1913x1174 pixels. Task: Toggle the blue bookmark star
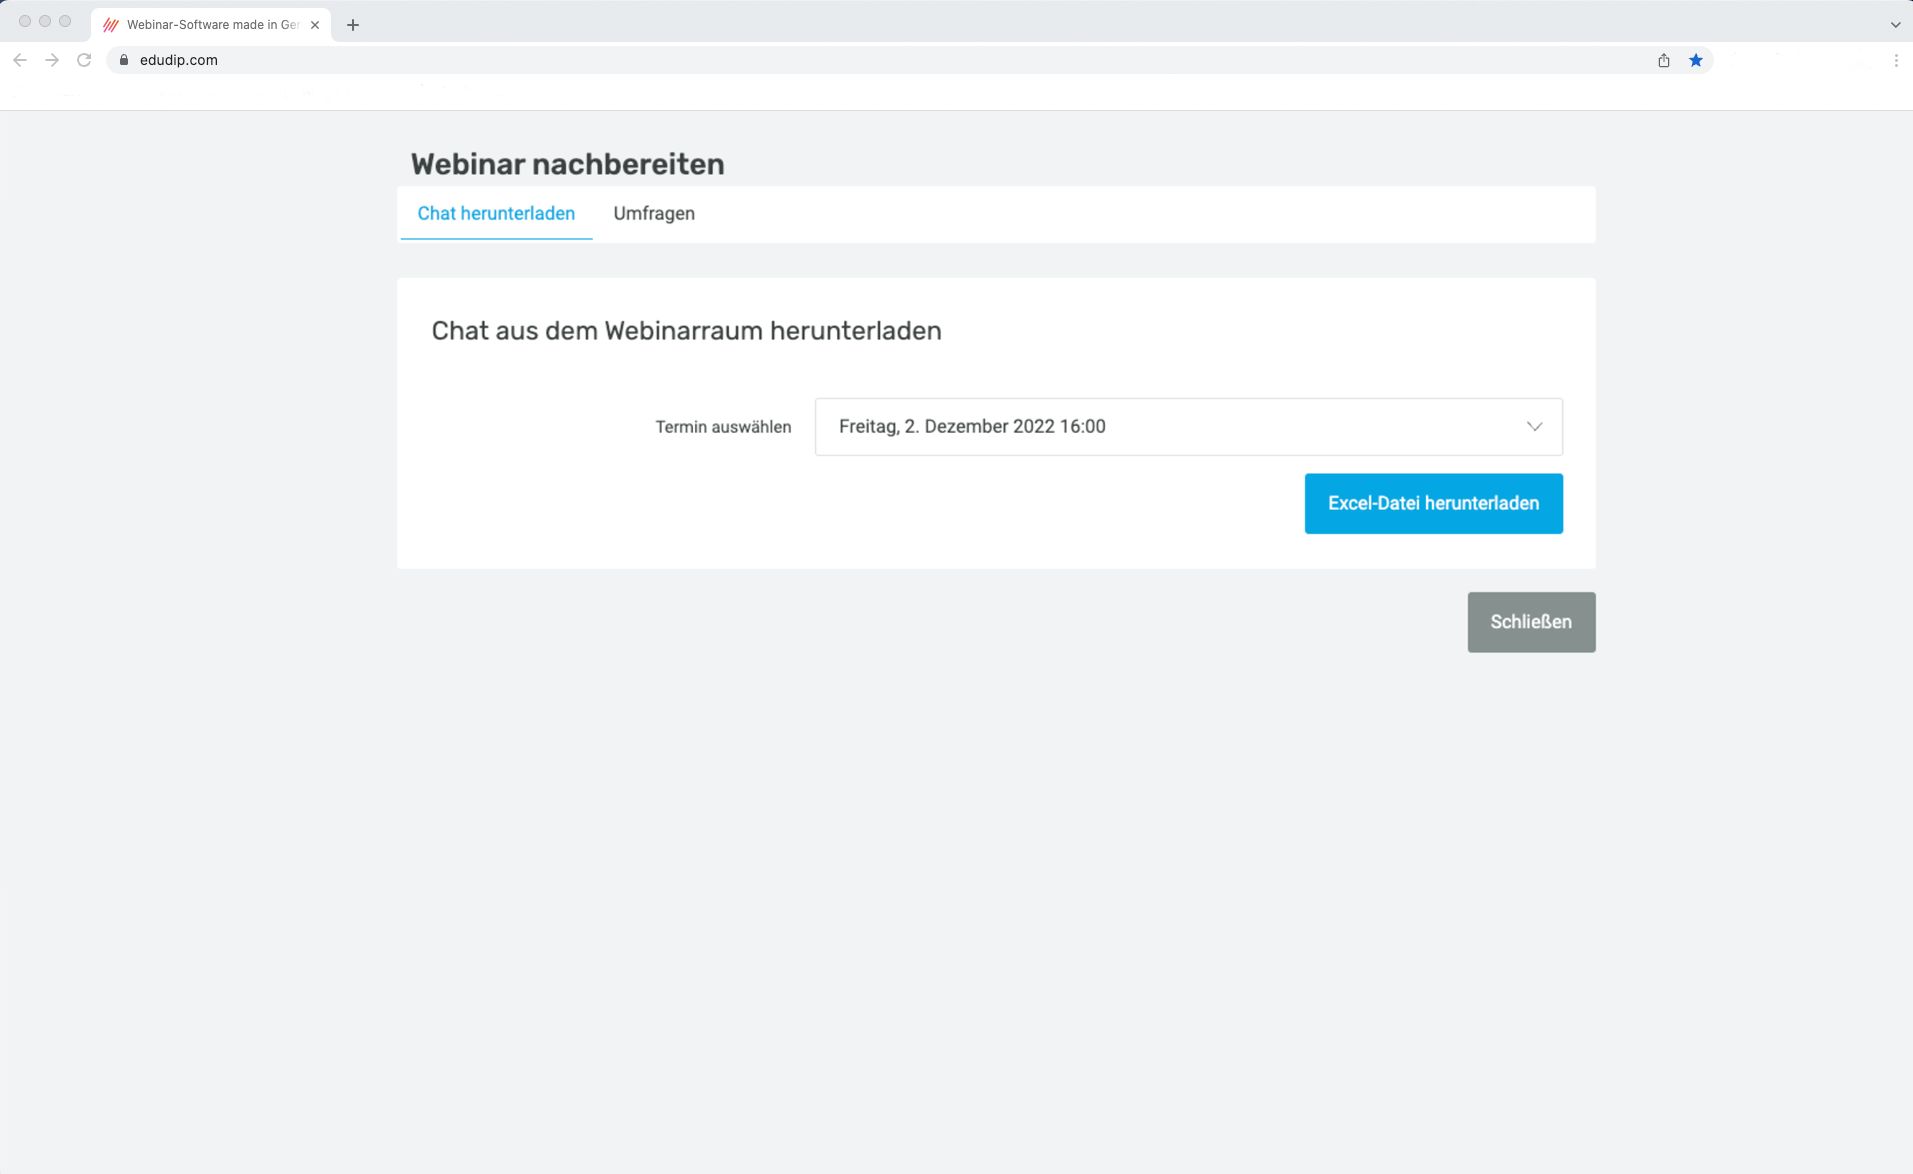click(x=1695, y=60)
